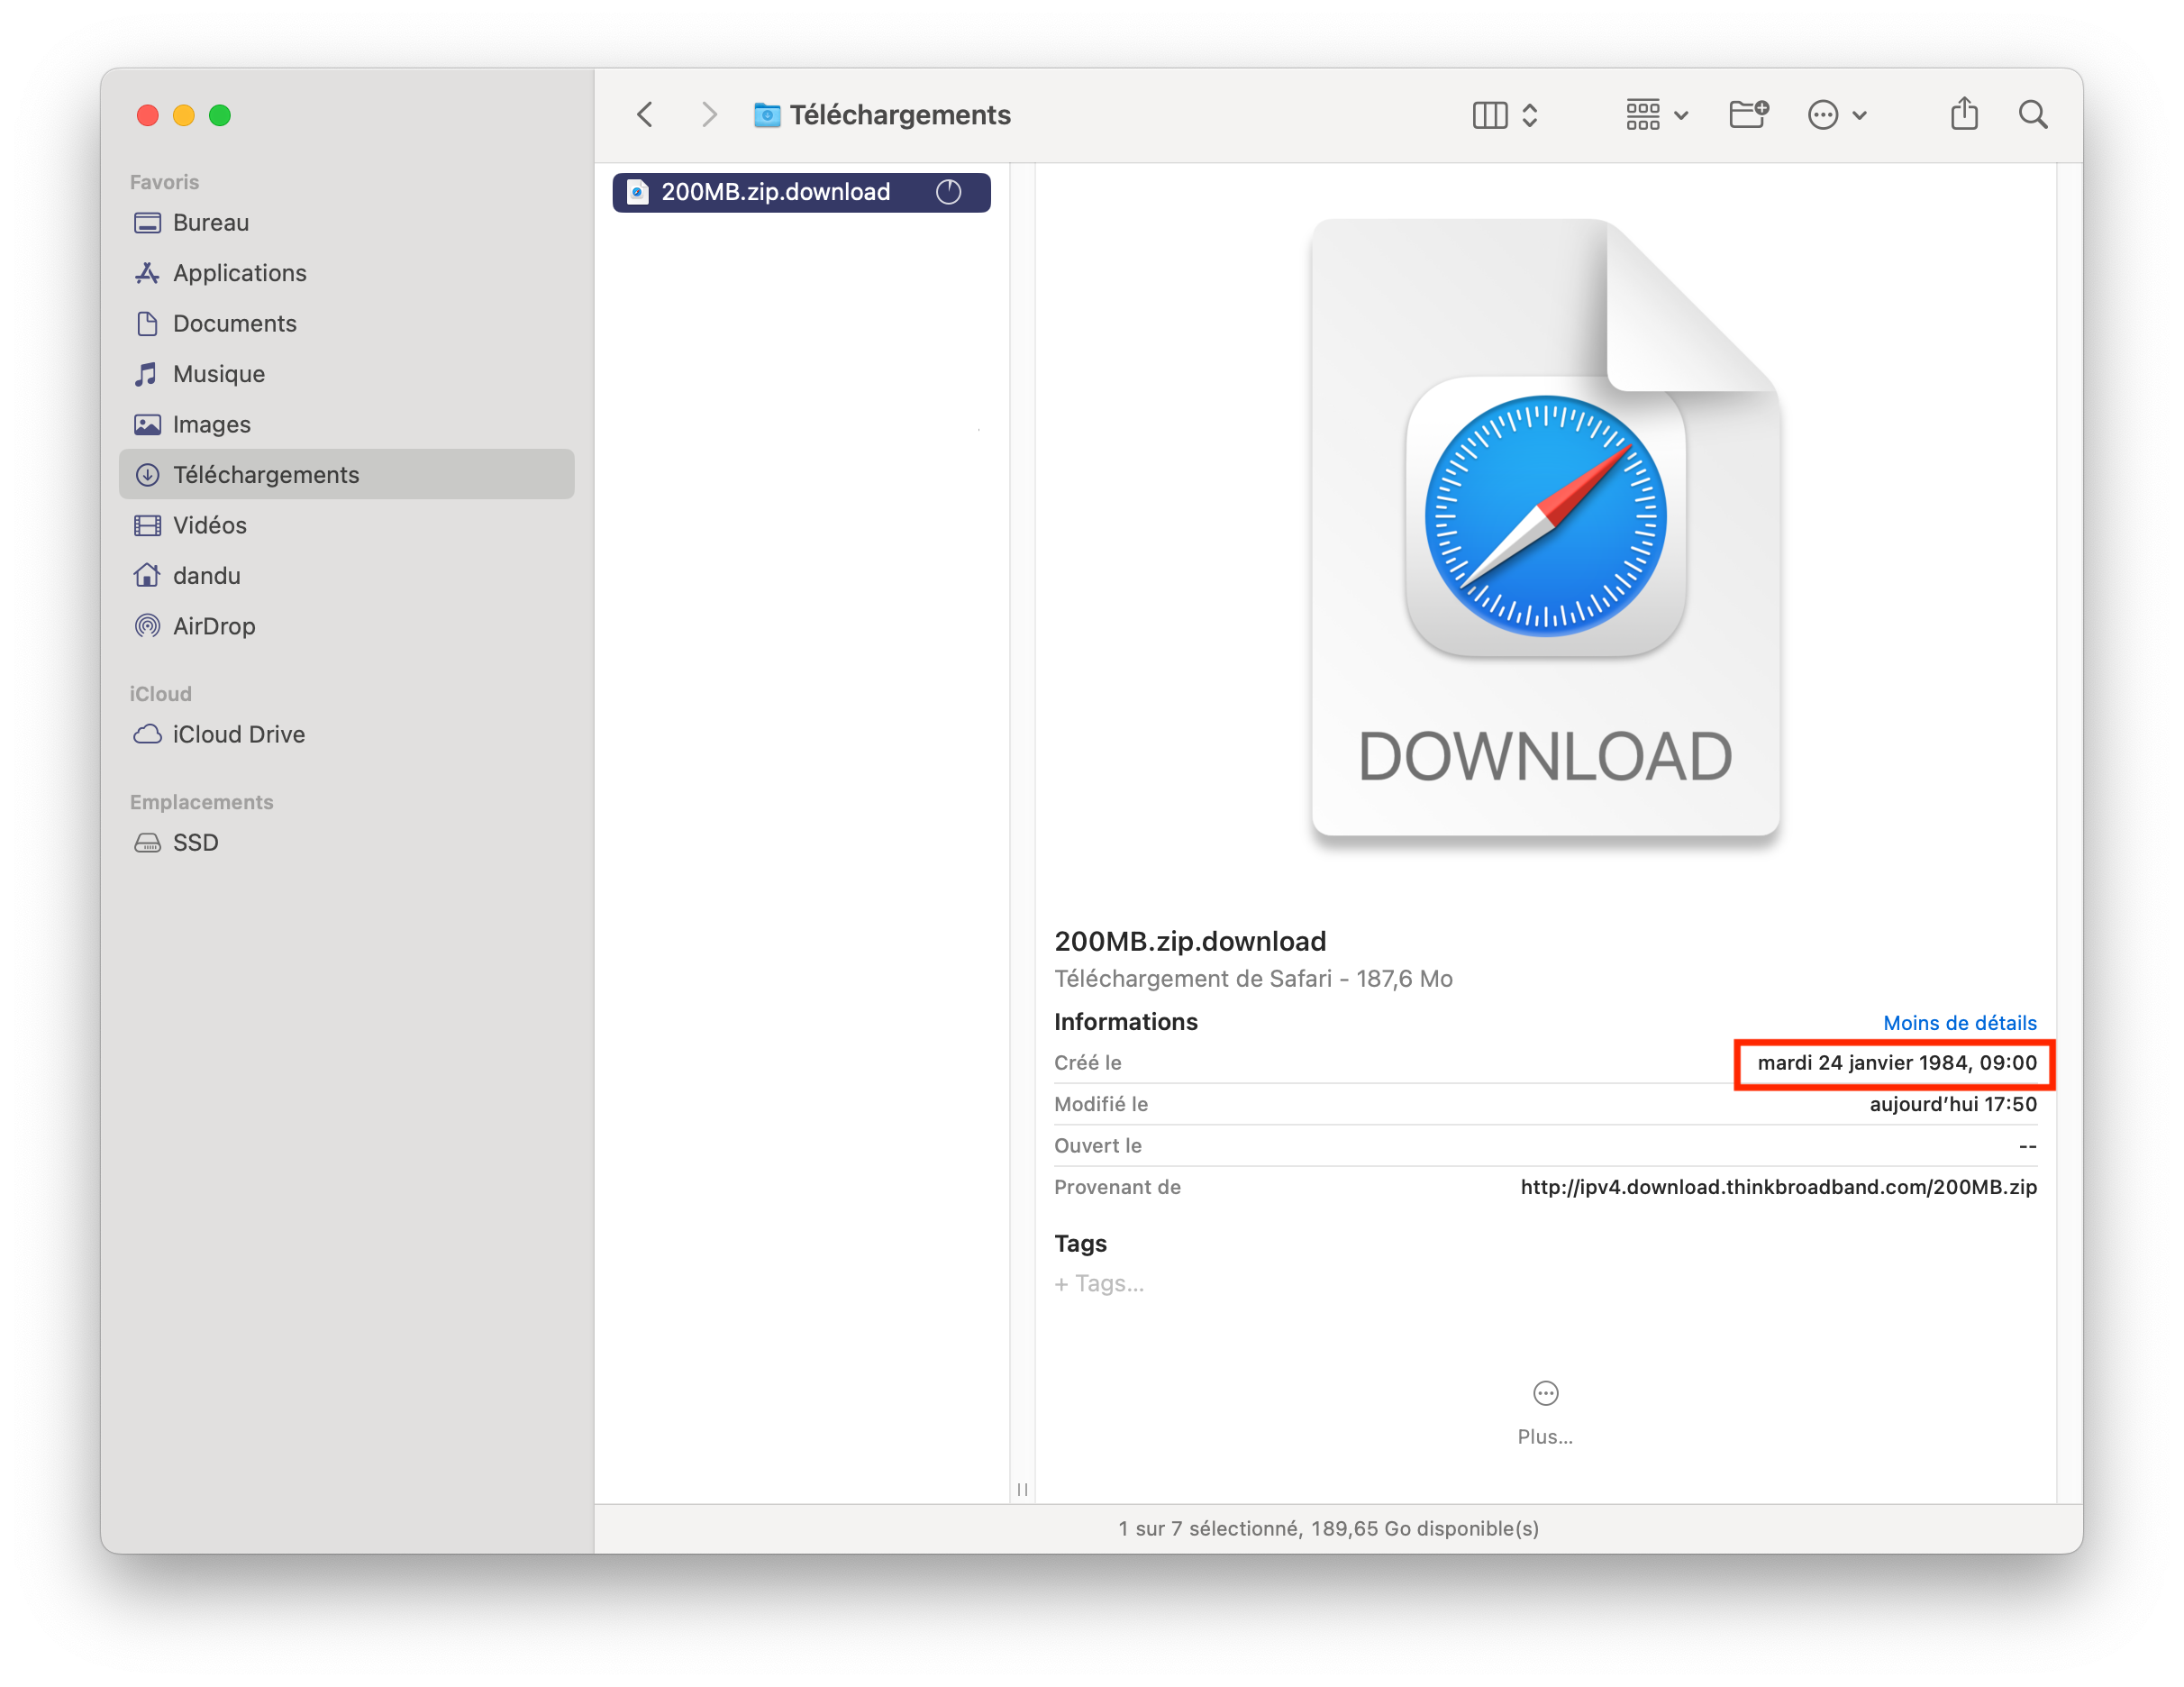Click Téléchargement de Safari - 187,6 Mo text
The image size is (2184, 1687).
[x=1252, y=978]
